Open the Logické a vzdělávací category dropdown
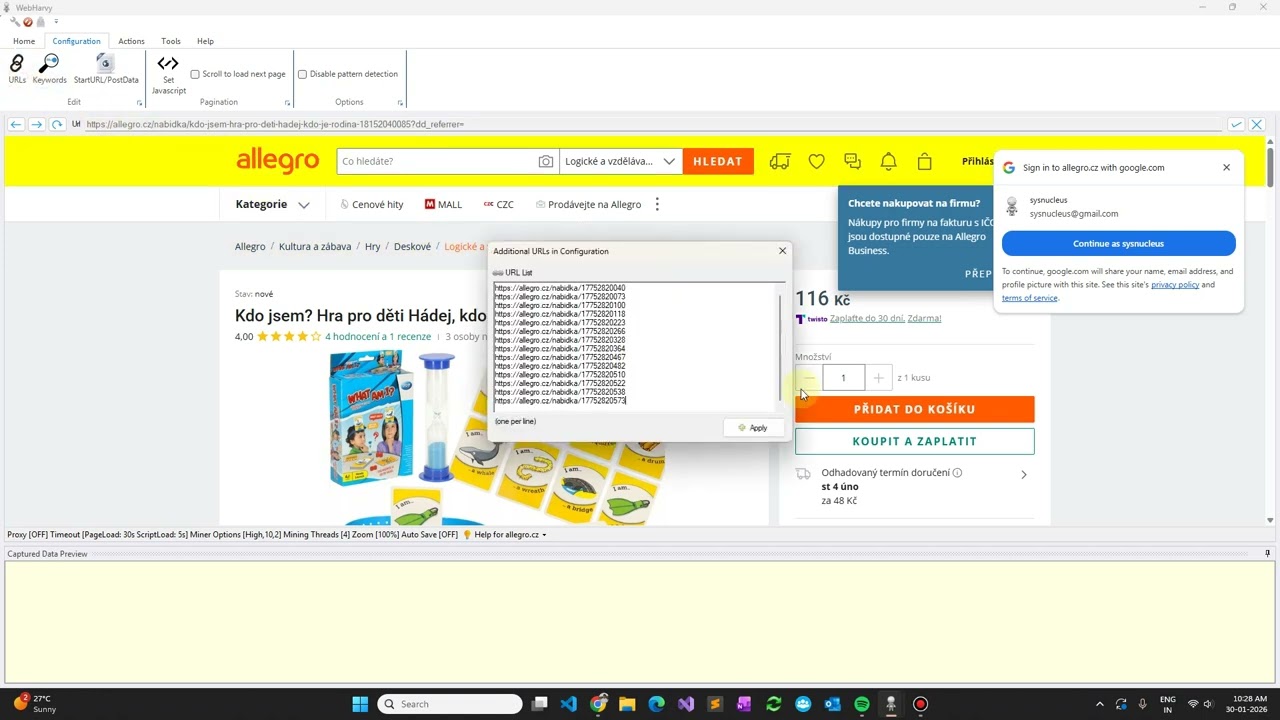The image size is (1280, 720). pyautogui.click(x=620, y=161)
